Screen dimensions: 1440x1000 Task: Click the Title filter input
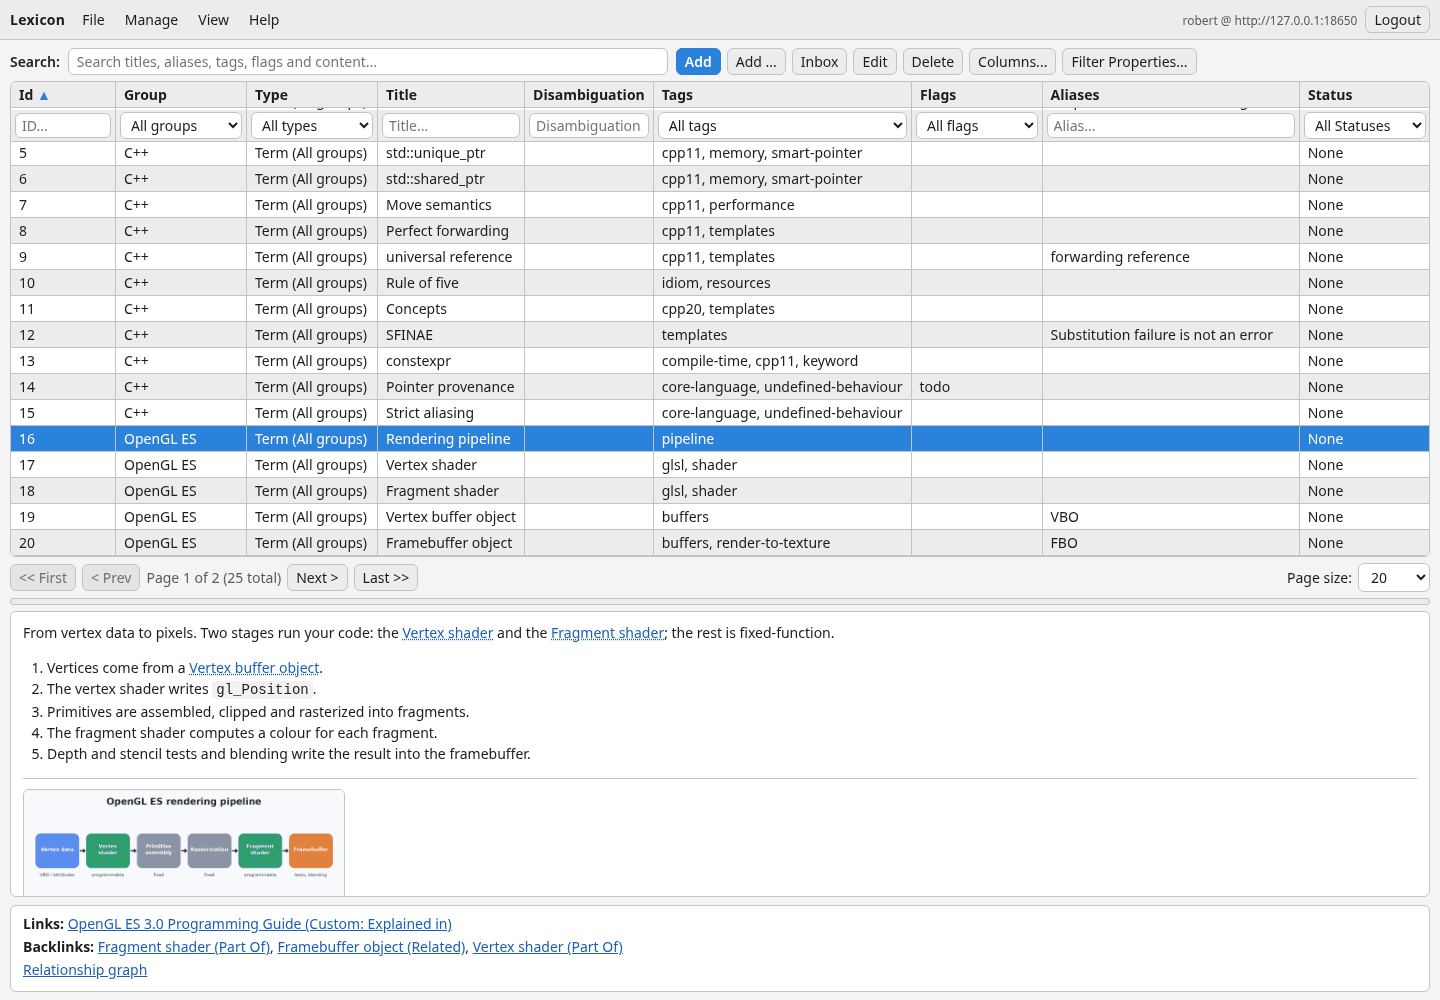point(451,126)
